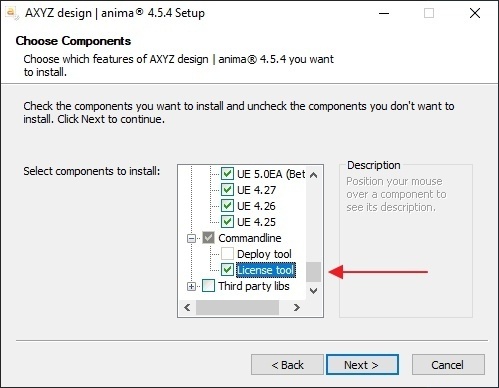The width and height of the screenshot is (499, 388).
Task: Cancel the anima setup
Action: [x=448, y=365]
